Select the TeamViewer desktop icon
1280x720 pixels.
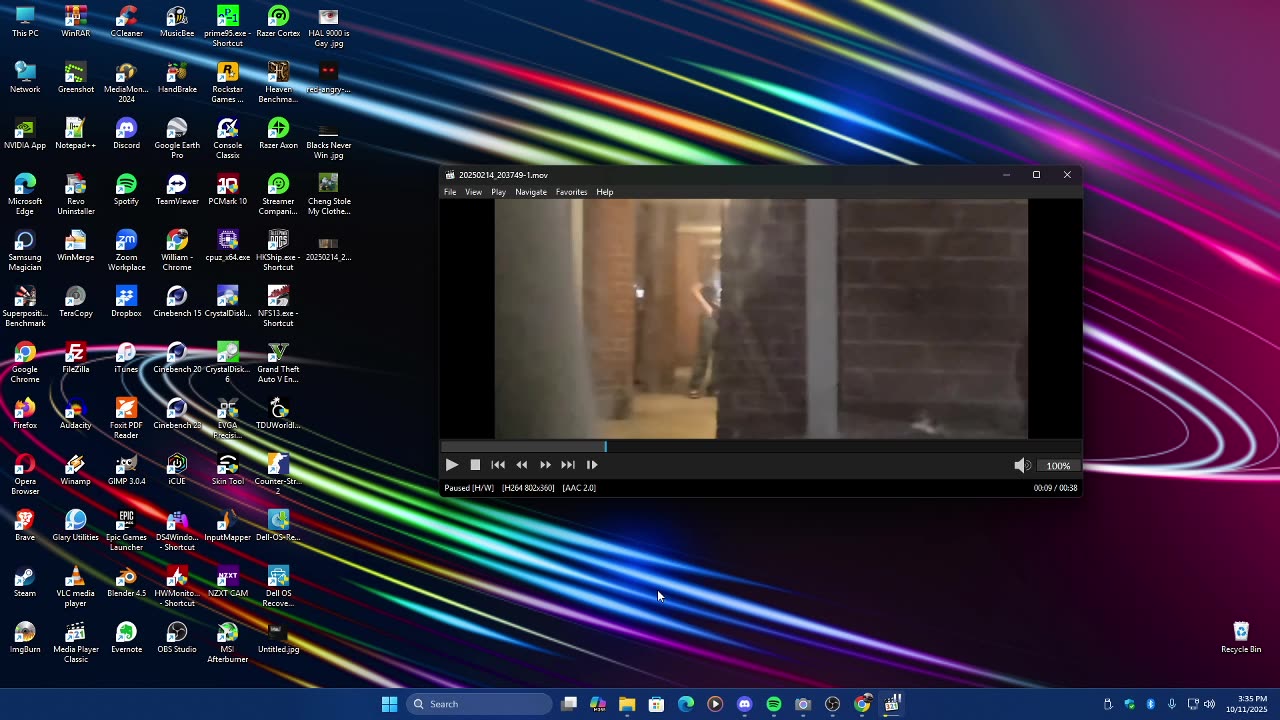(x=177, y=190)
